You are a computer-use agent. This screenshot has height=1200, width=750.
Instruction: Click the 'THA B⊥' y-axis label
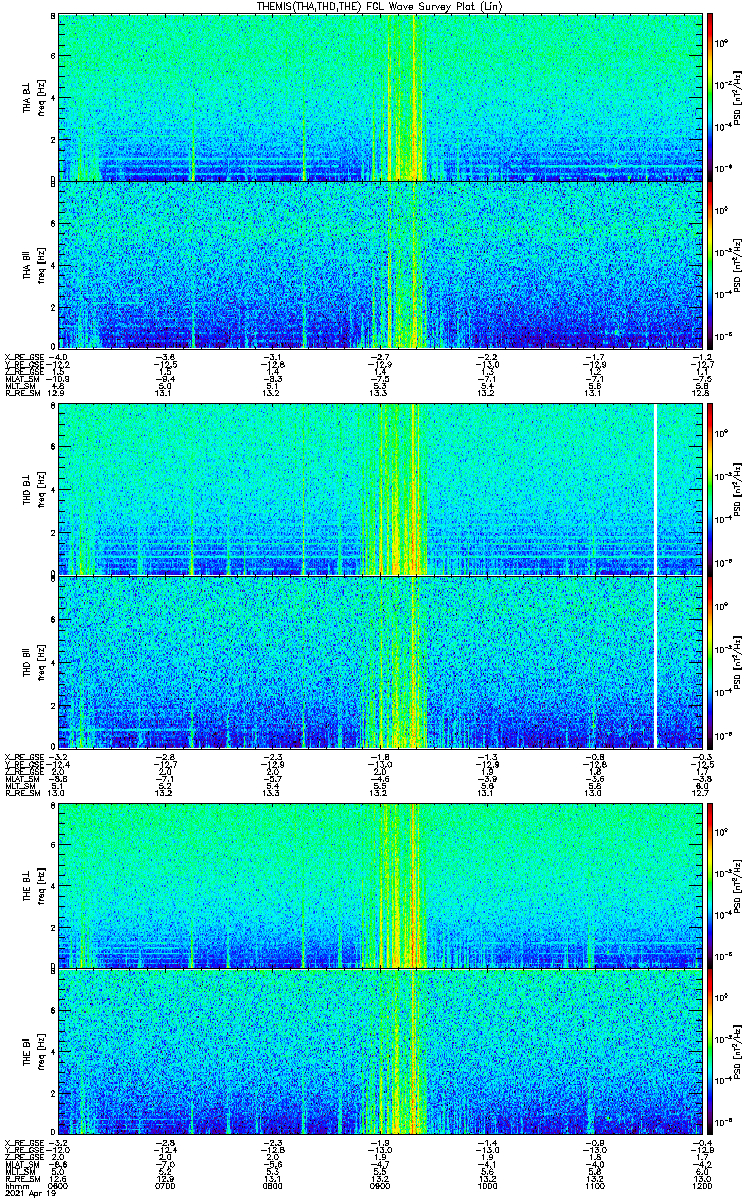pos(27,97)
